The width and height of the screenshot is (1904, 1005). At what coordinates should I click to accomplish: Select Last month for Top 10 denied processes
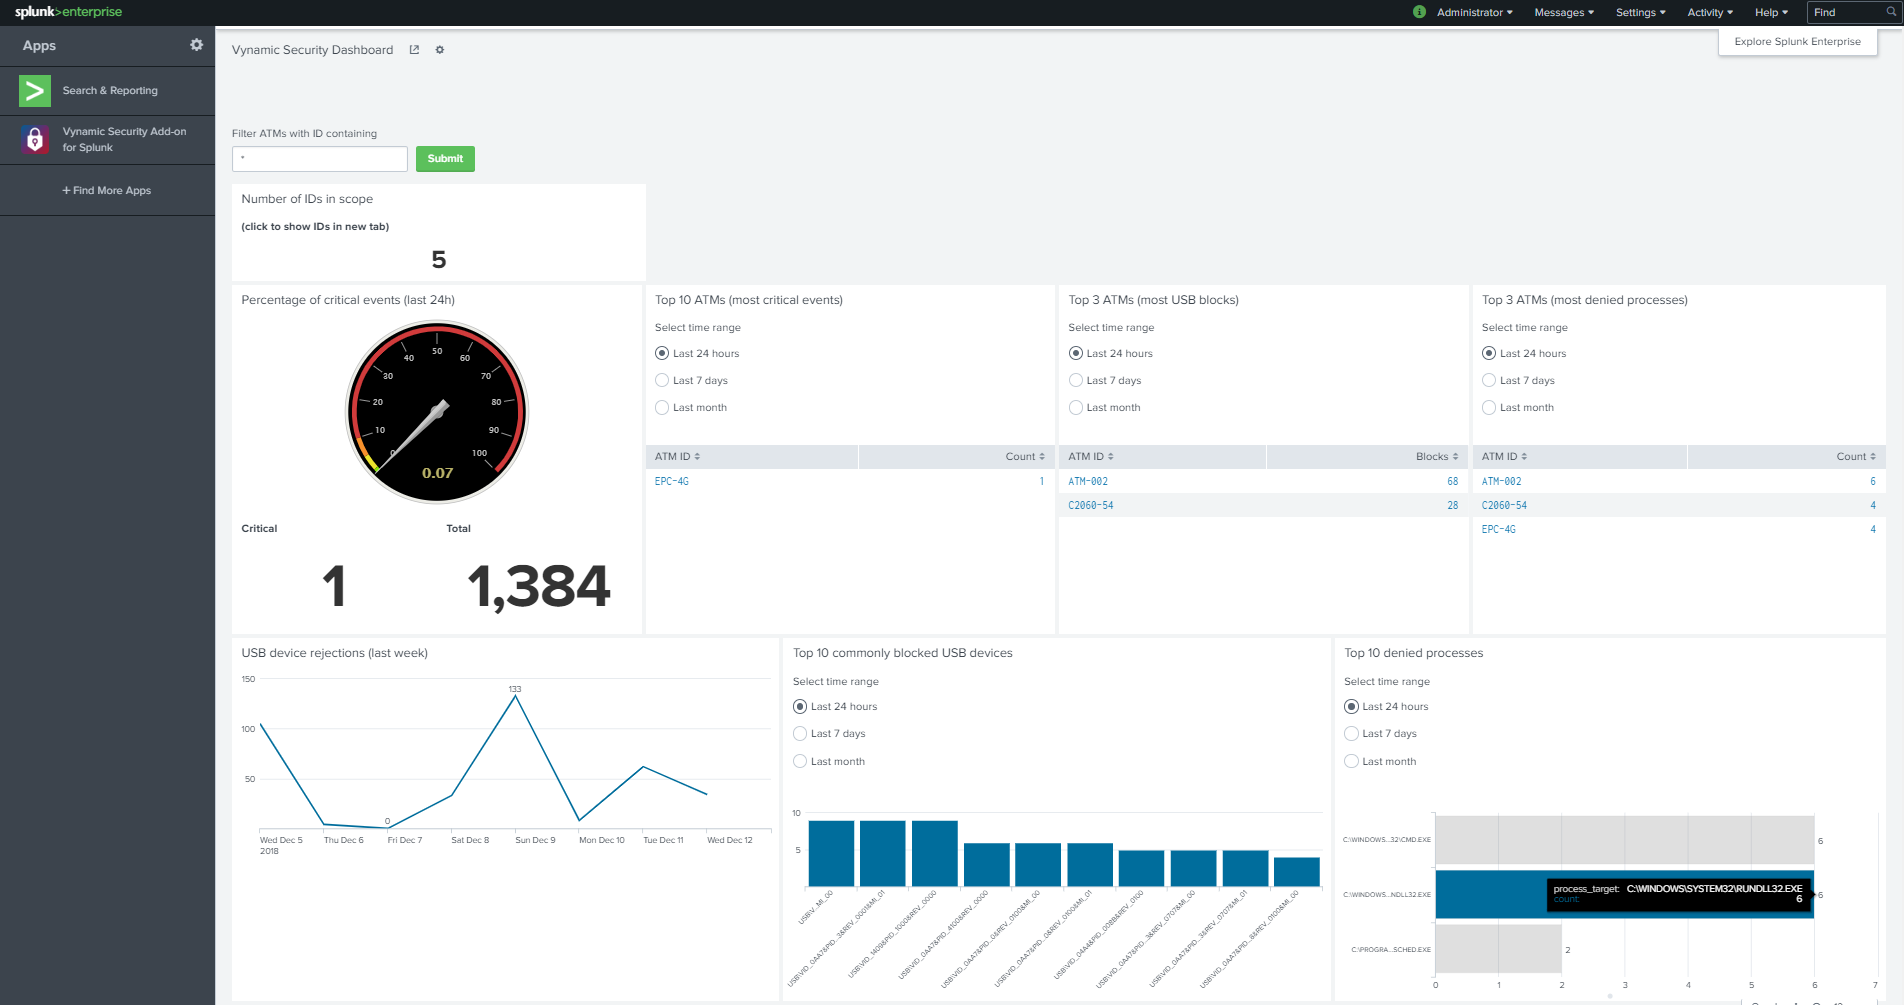click(x=1351, y=761)
